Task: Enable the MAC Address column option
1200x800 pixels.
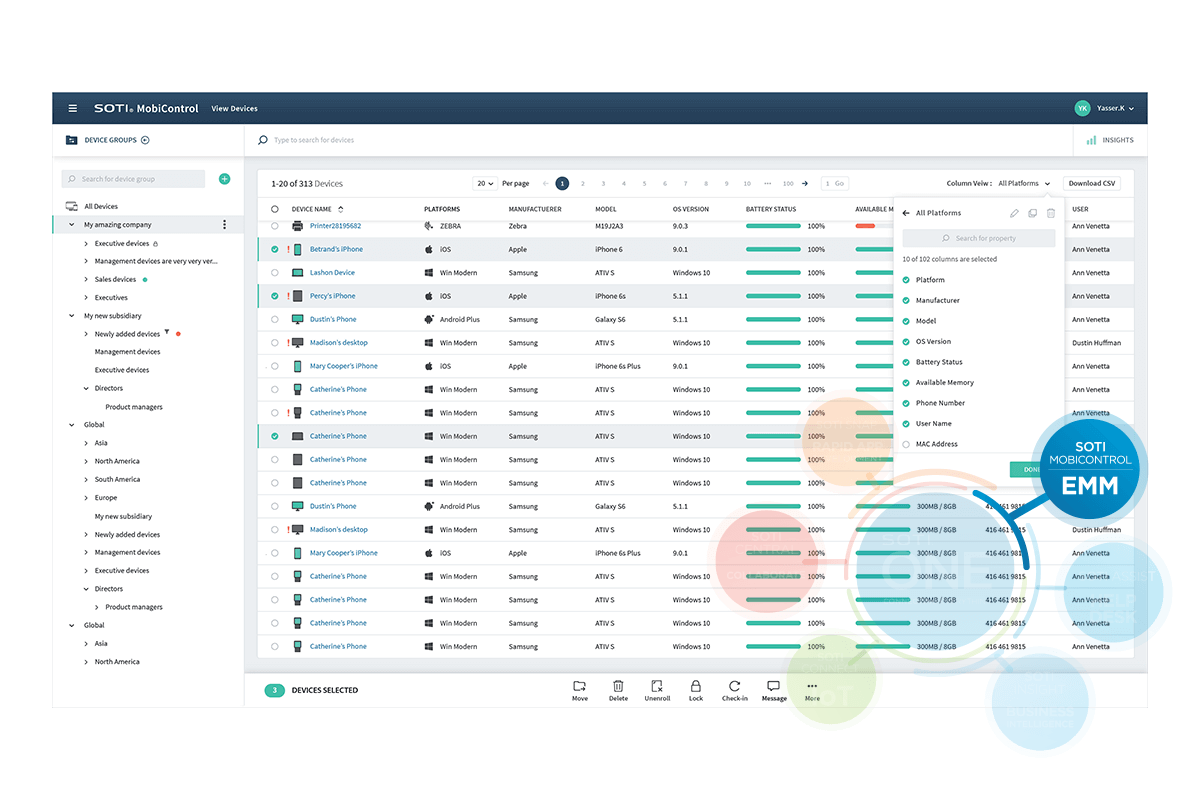Action: point(906,444)
